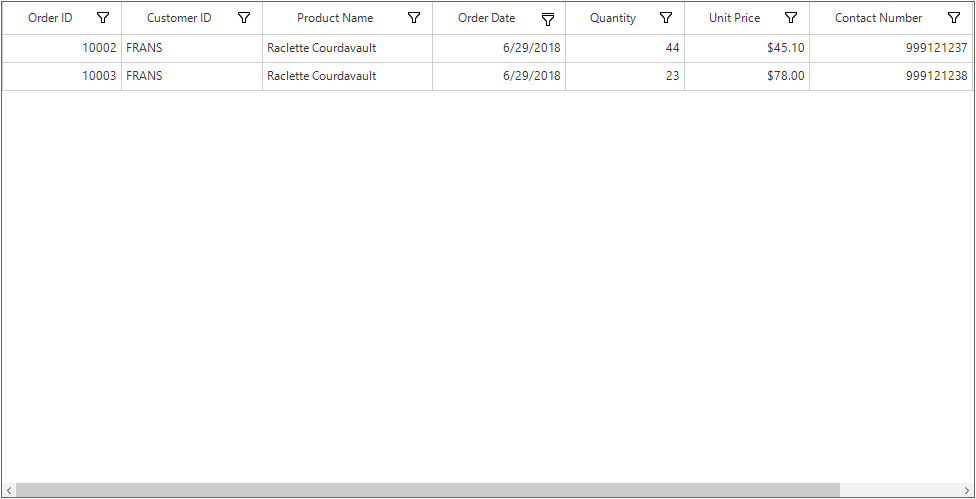This screenshot has width=976, height=499.
Task: Select 6/29/2018 date in order 10002 row
Action: click(499, 48)
